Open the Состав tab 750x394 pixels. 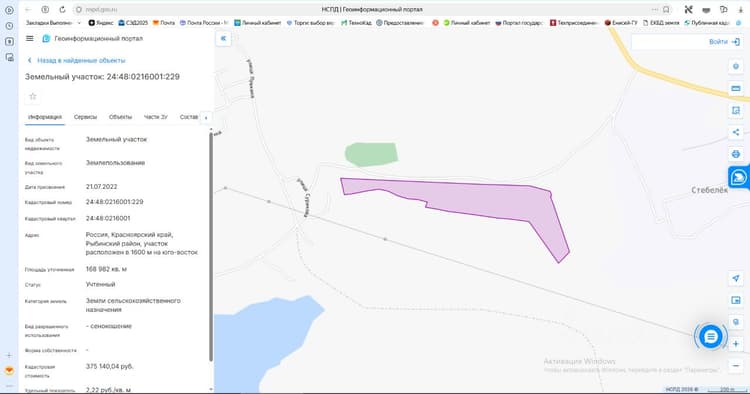tap(189, 117)
